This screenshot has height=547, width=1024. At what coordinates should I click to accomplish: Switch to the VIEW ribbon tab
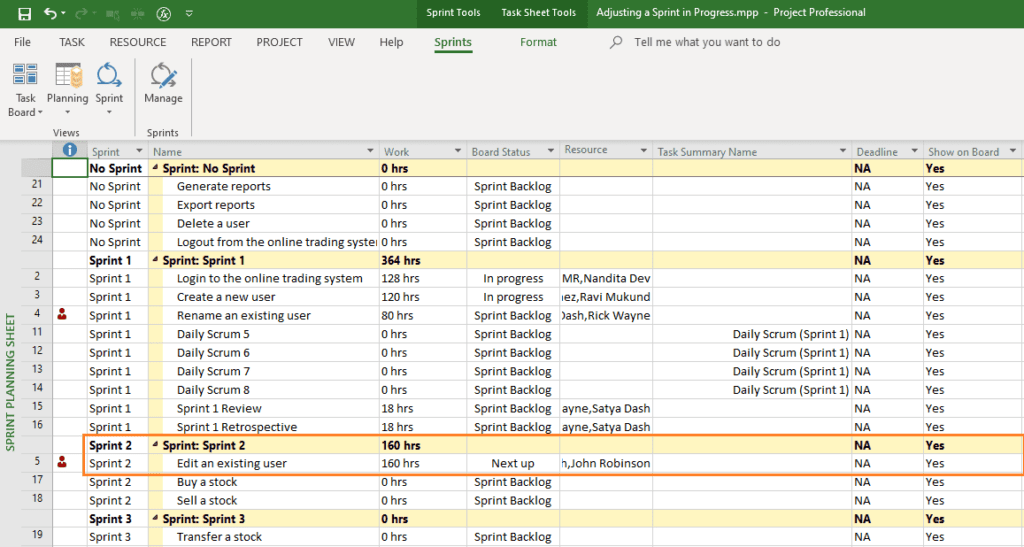coord(342,42)
